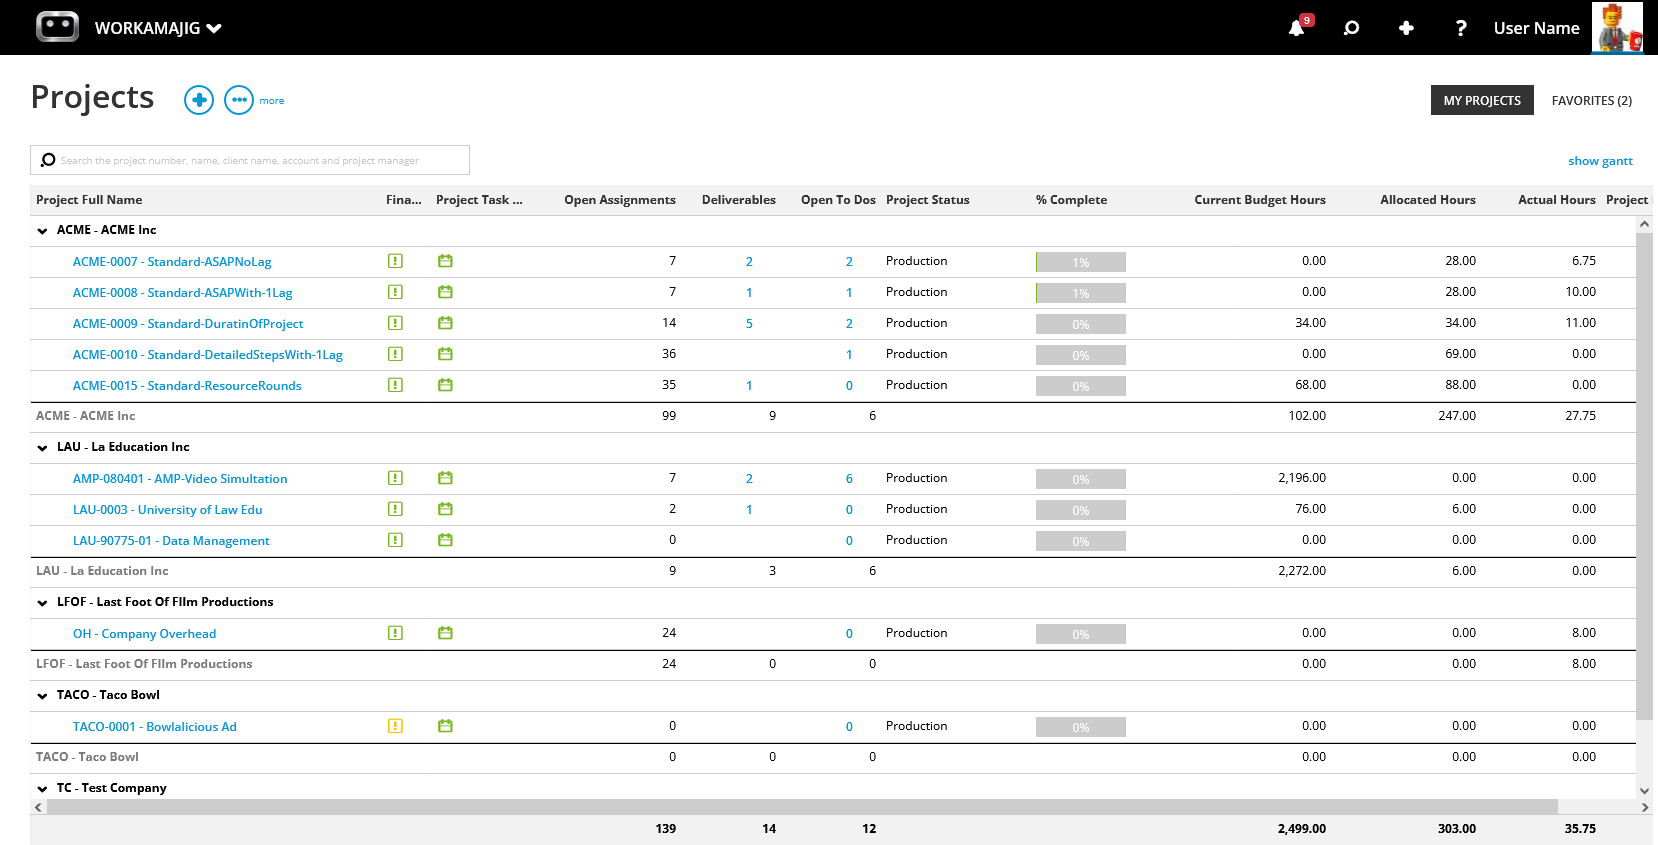Viewport: 1658px width, 845px height.
Task: Click the Workamajig robot logo
Action: (57, 27)
